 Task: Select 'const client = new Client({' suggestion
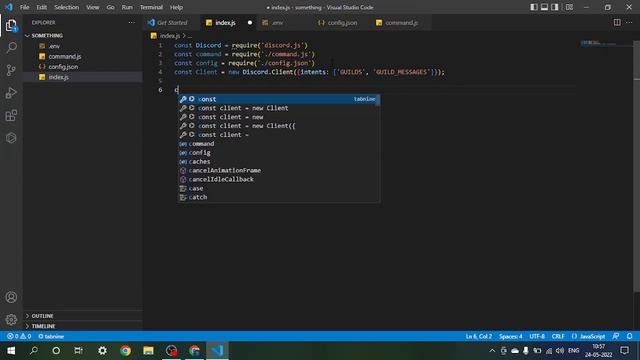point(279,126)
